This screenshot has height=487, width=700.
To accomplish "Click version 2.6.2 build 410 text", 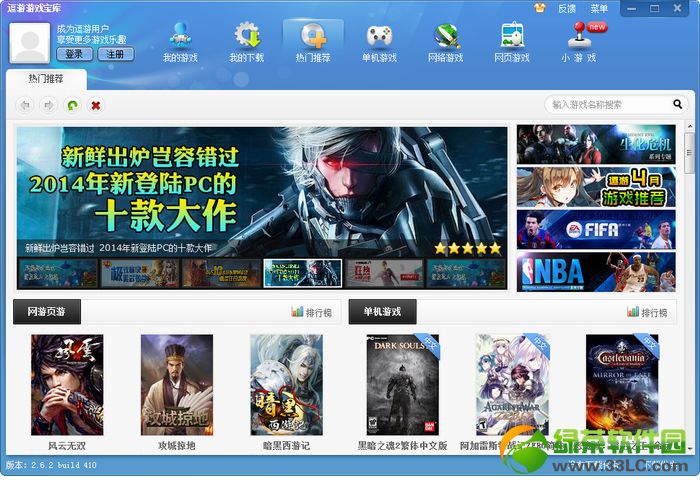I will [x=51, y=465].
